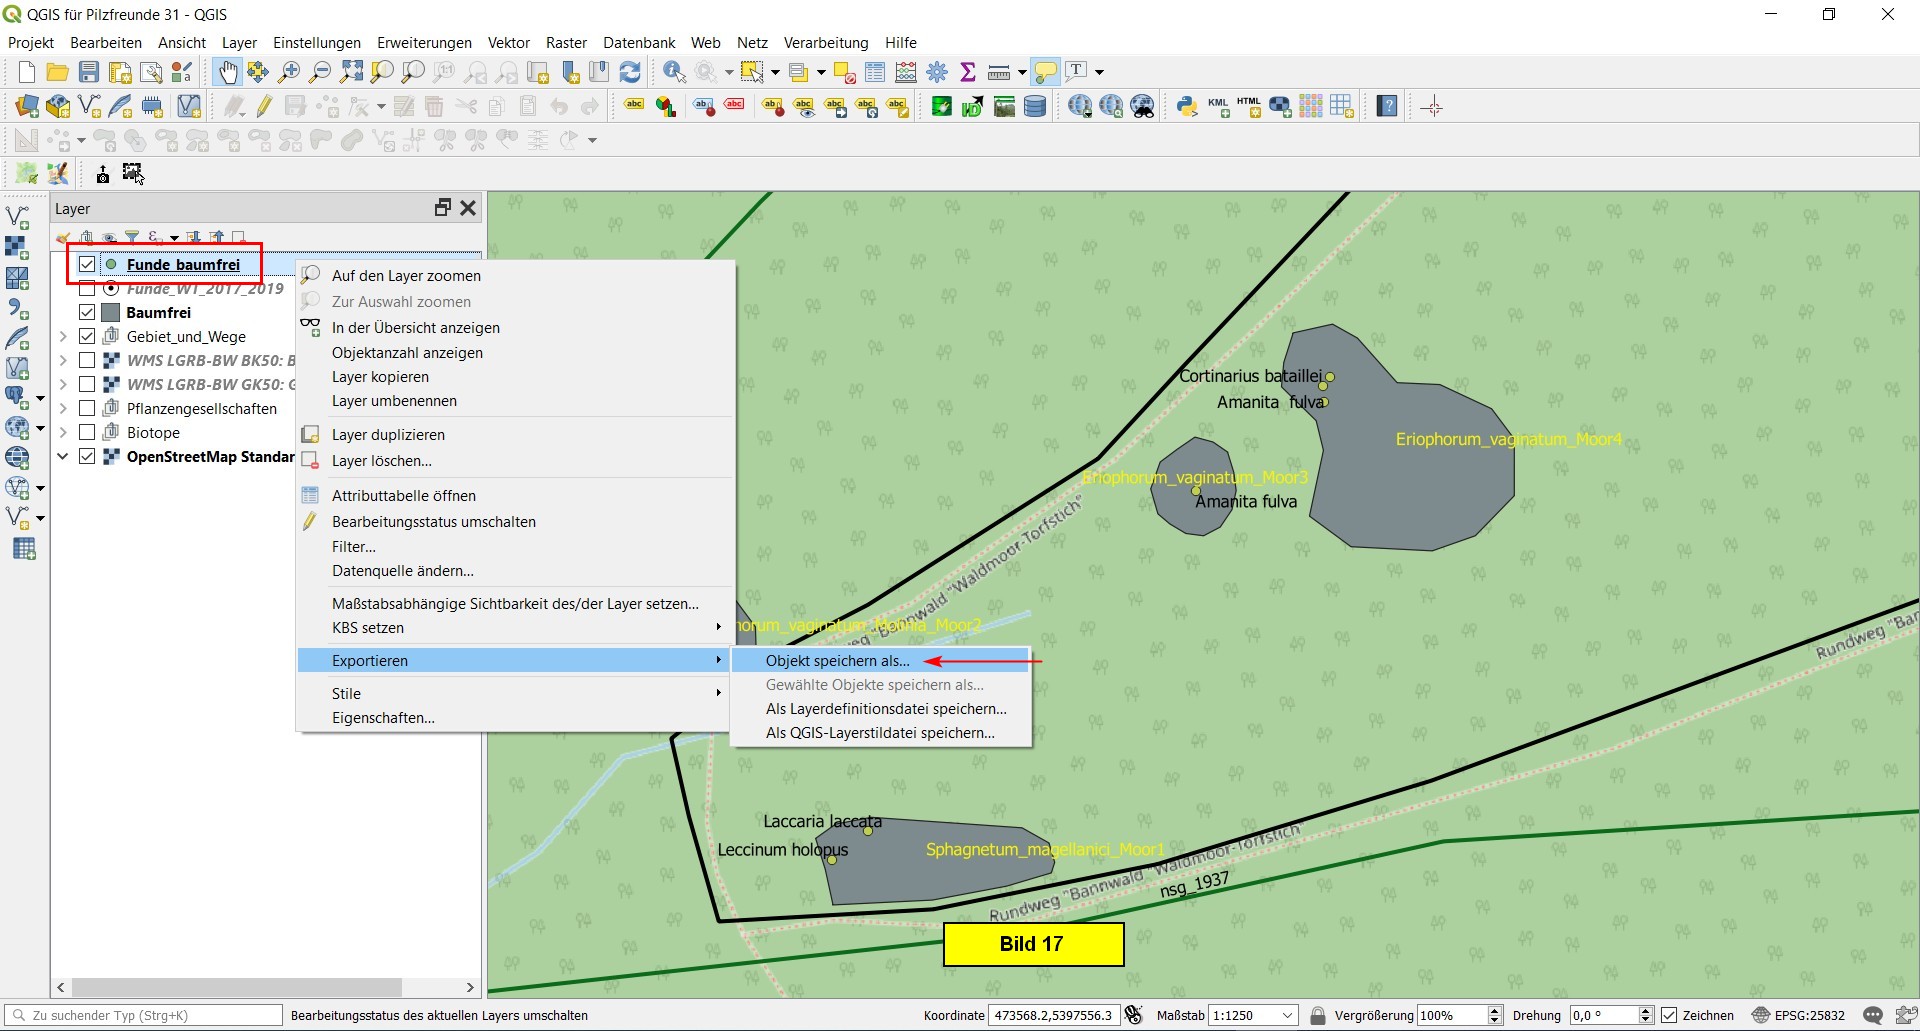Select the Identify Features tool

click(x=674, y=72)
